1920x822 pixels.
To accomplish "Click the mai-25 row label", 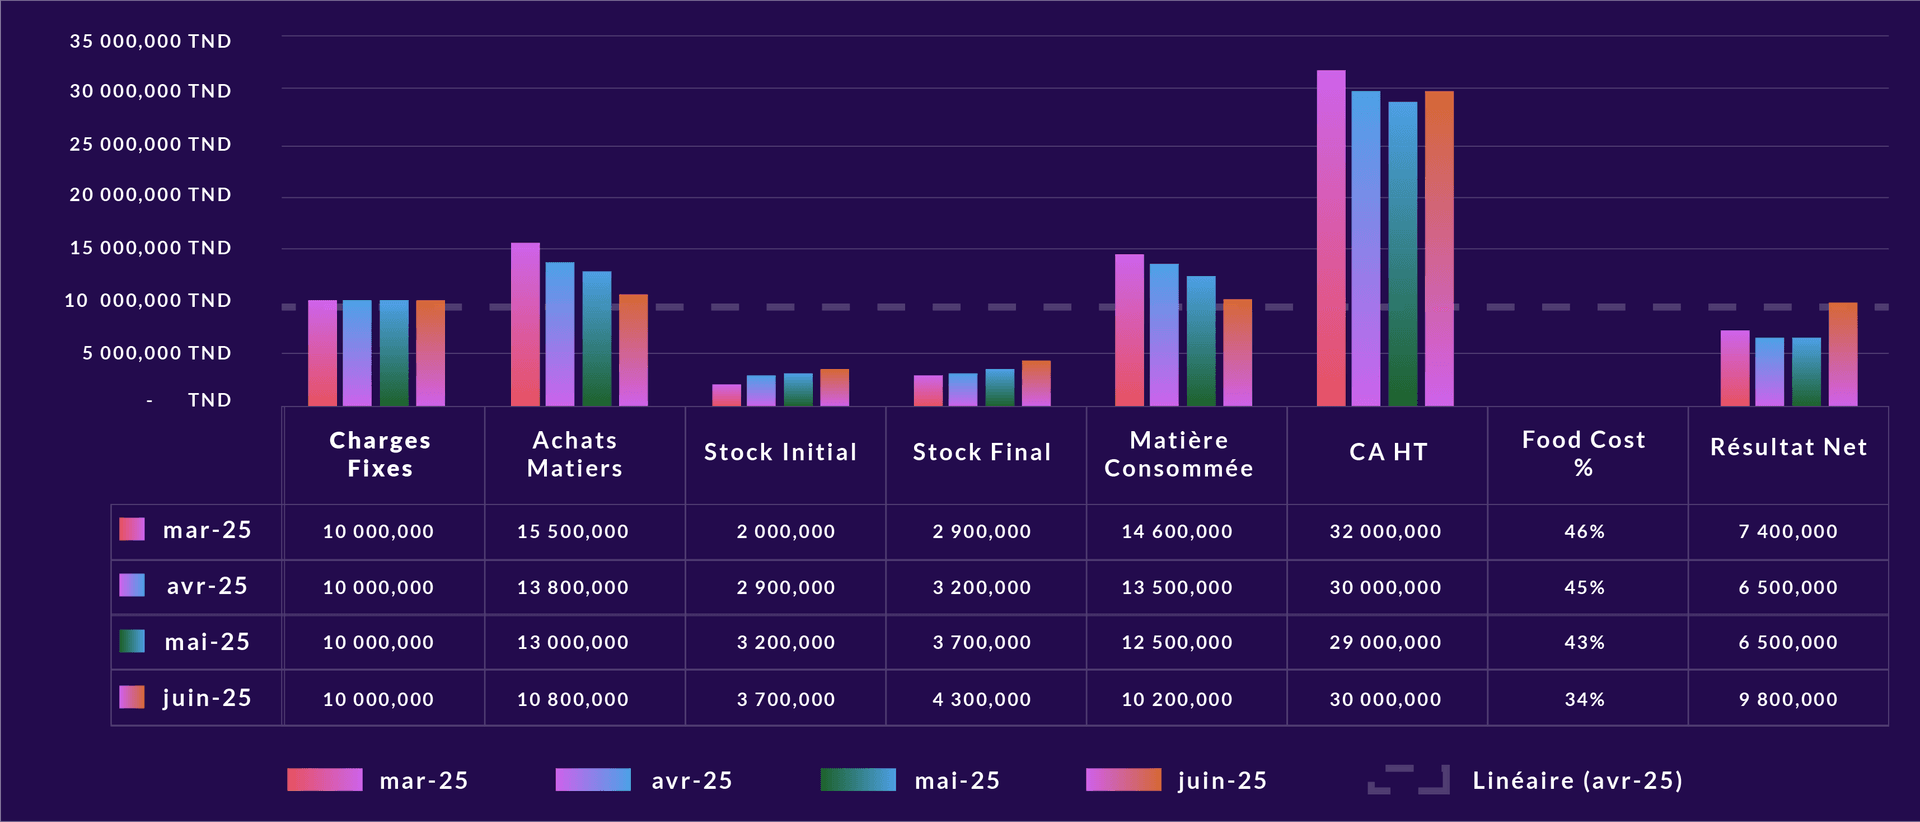I will pos(207,642).
